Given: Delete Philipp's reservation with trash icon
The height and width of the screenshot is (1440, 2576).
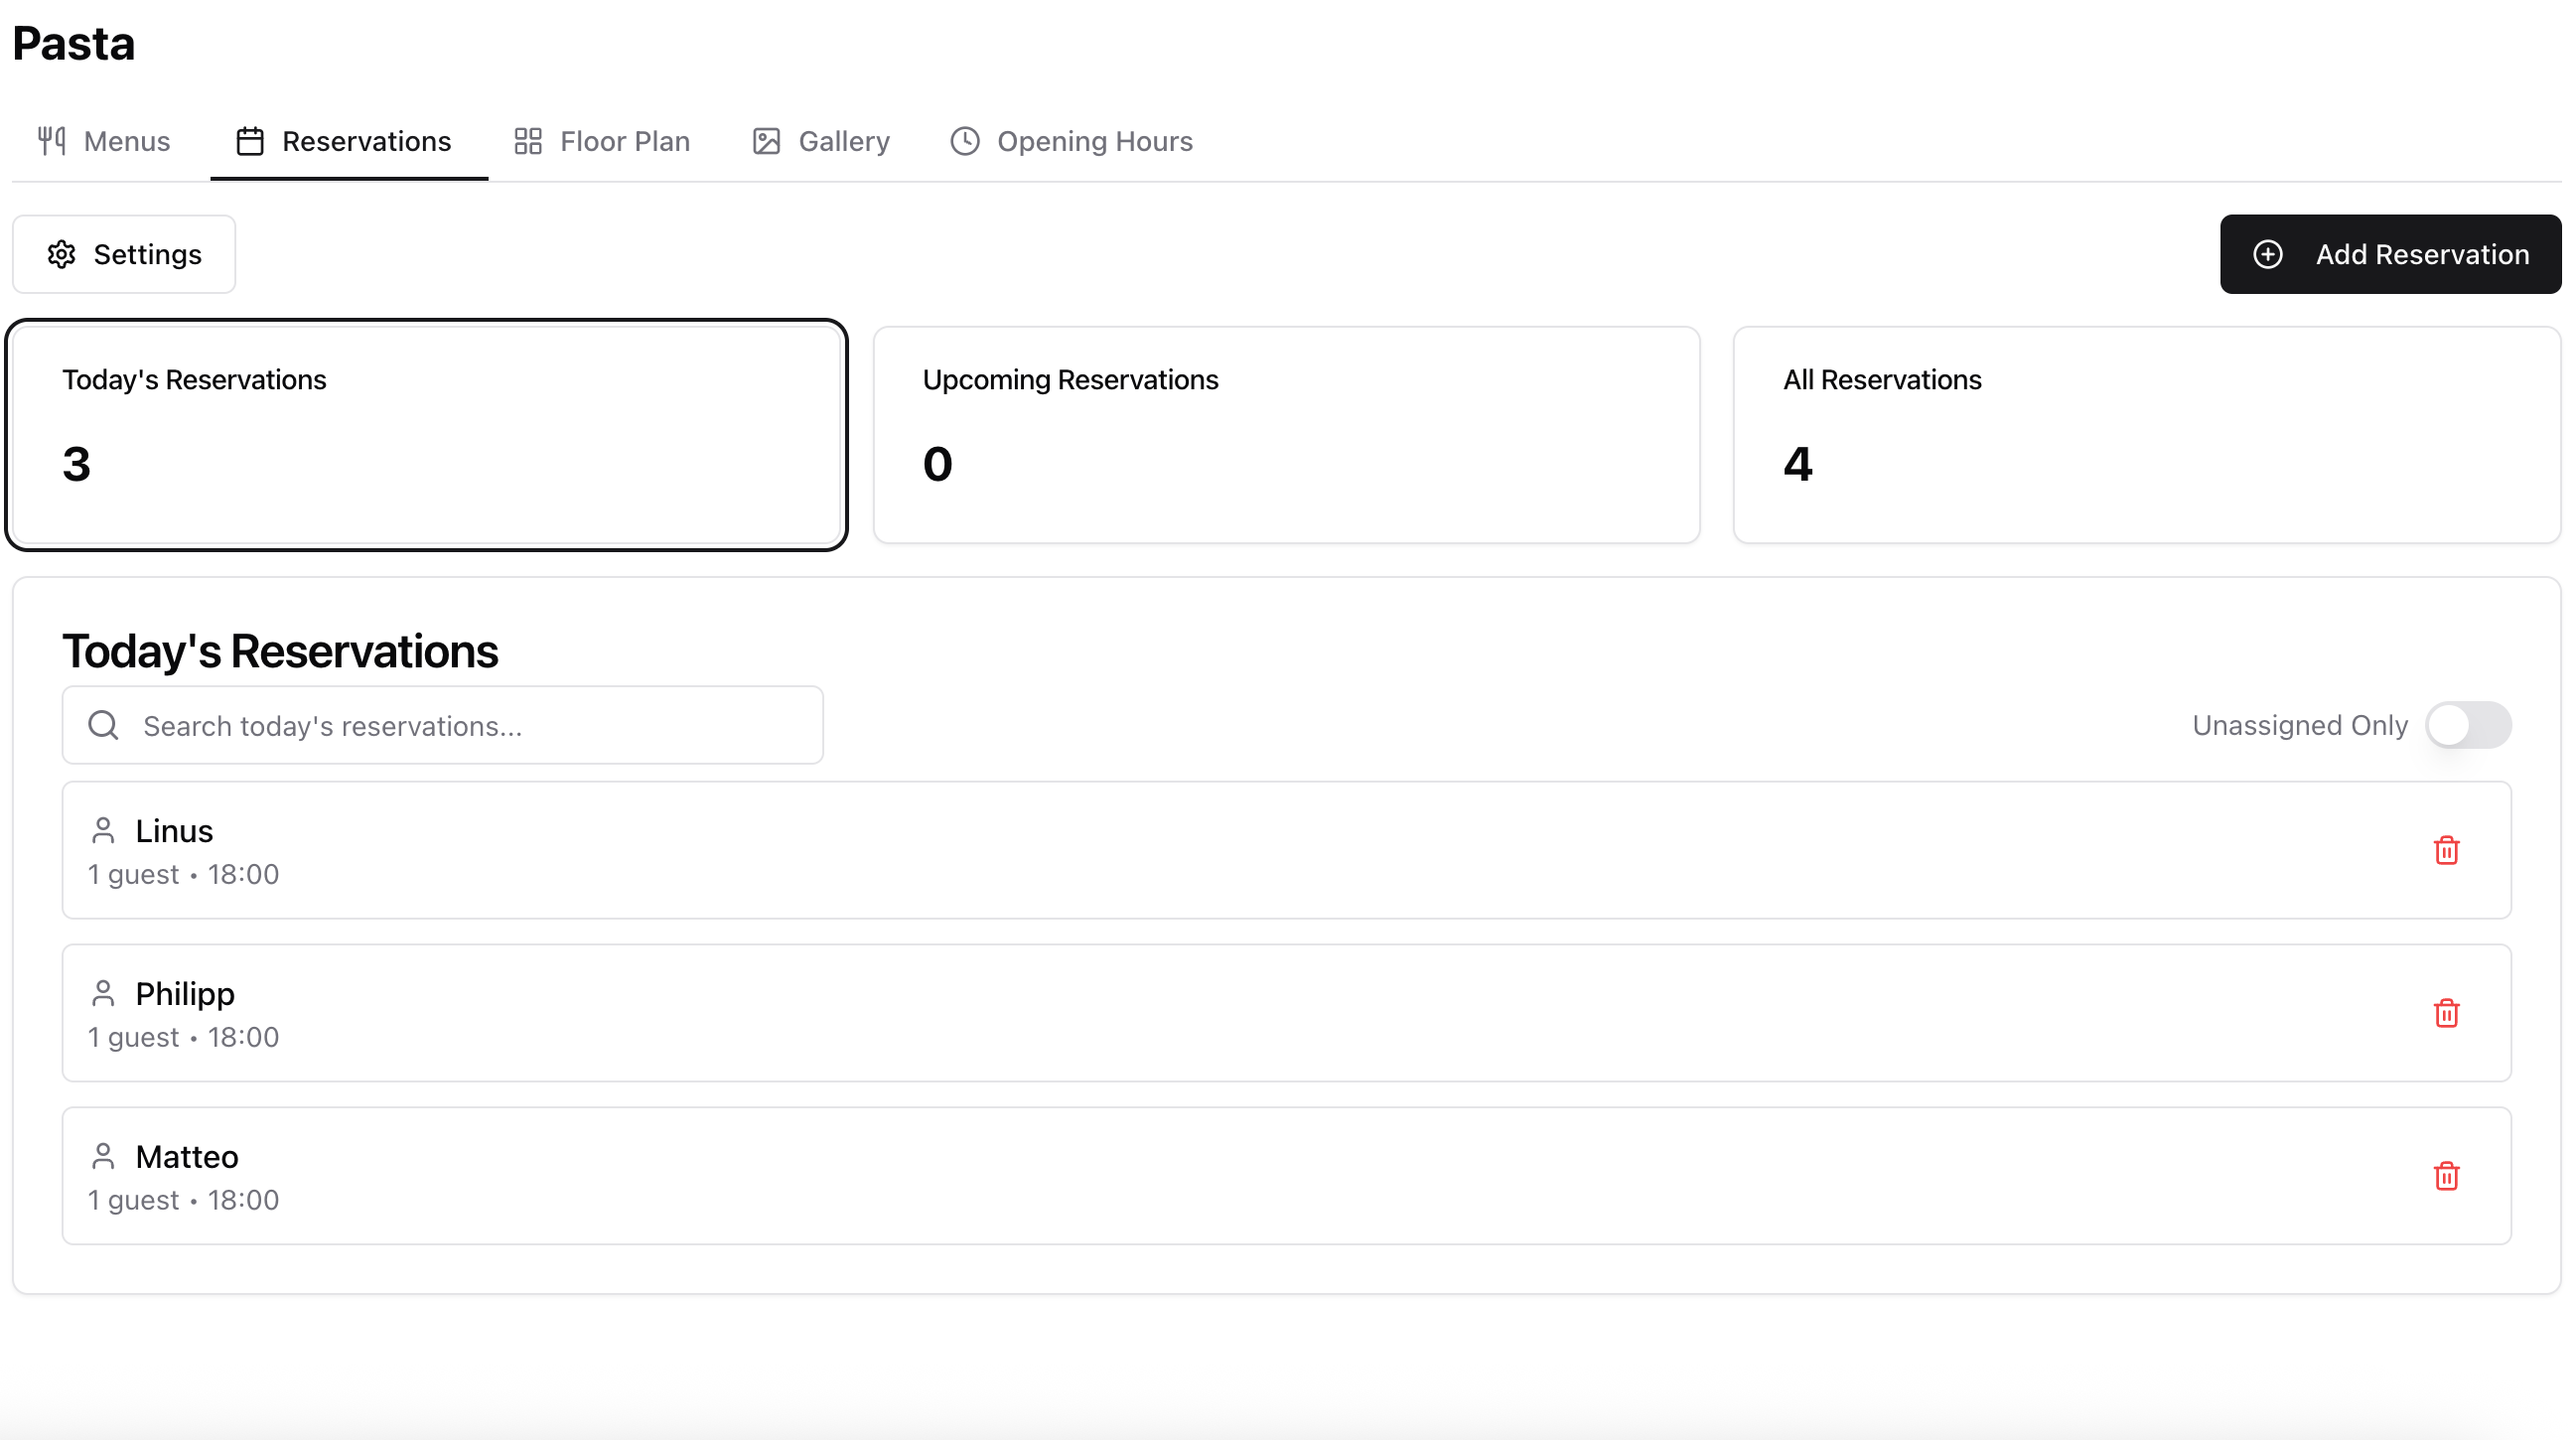Looking at the screenshot, I should pos(2446,1013).
